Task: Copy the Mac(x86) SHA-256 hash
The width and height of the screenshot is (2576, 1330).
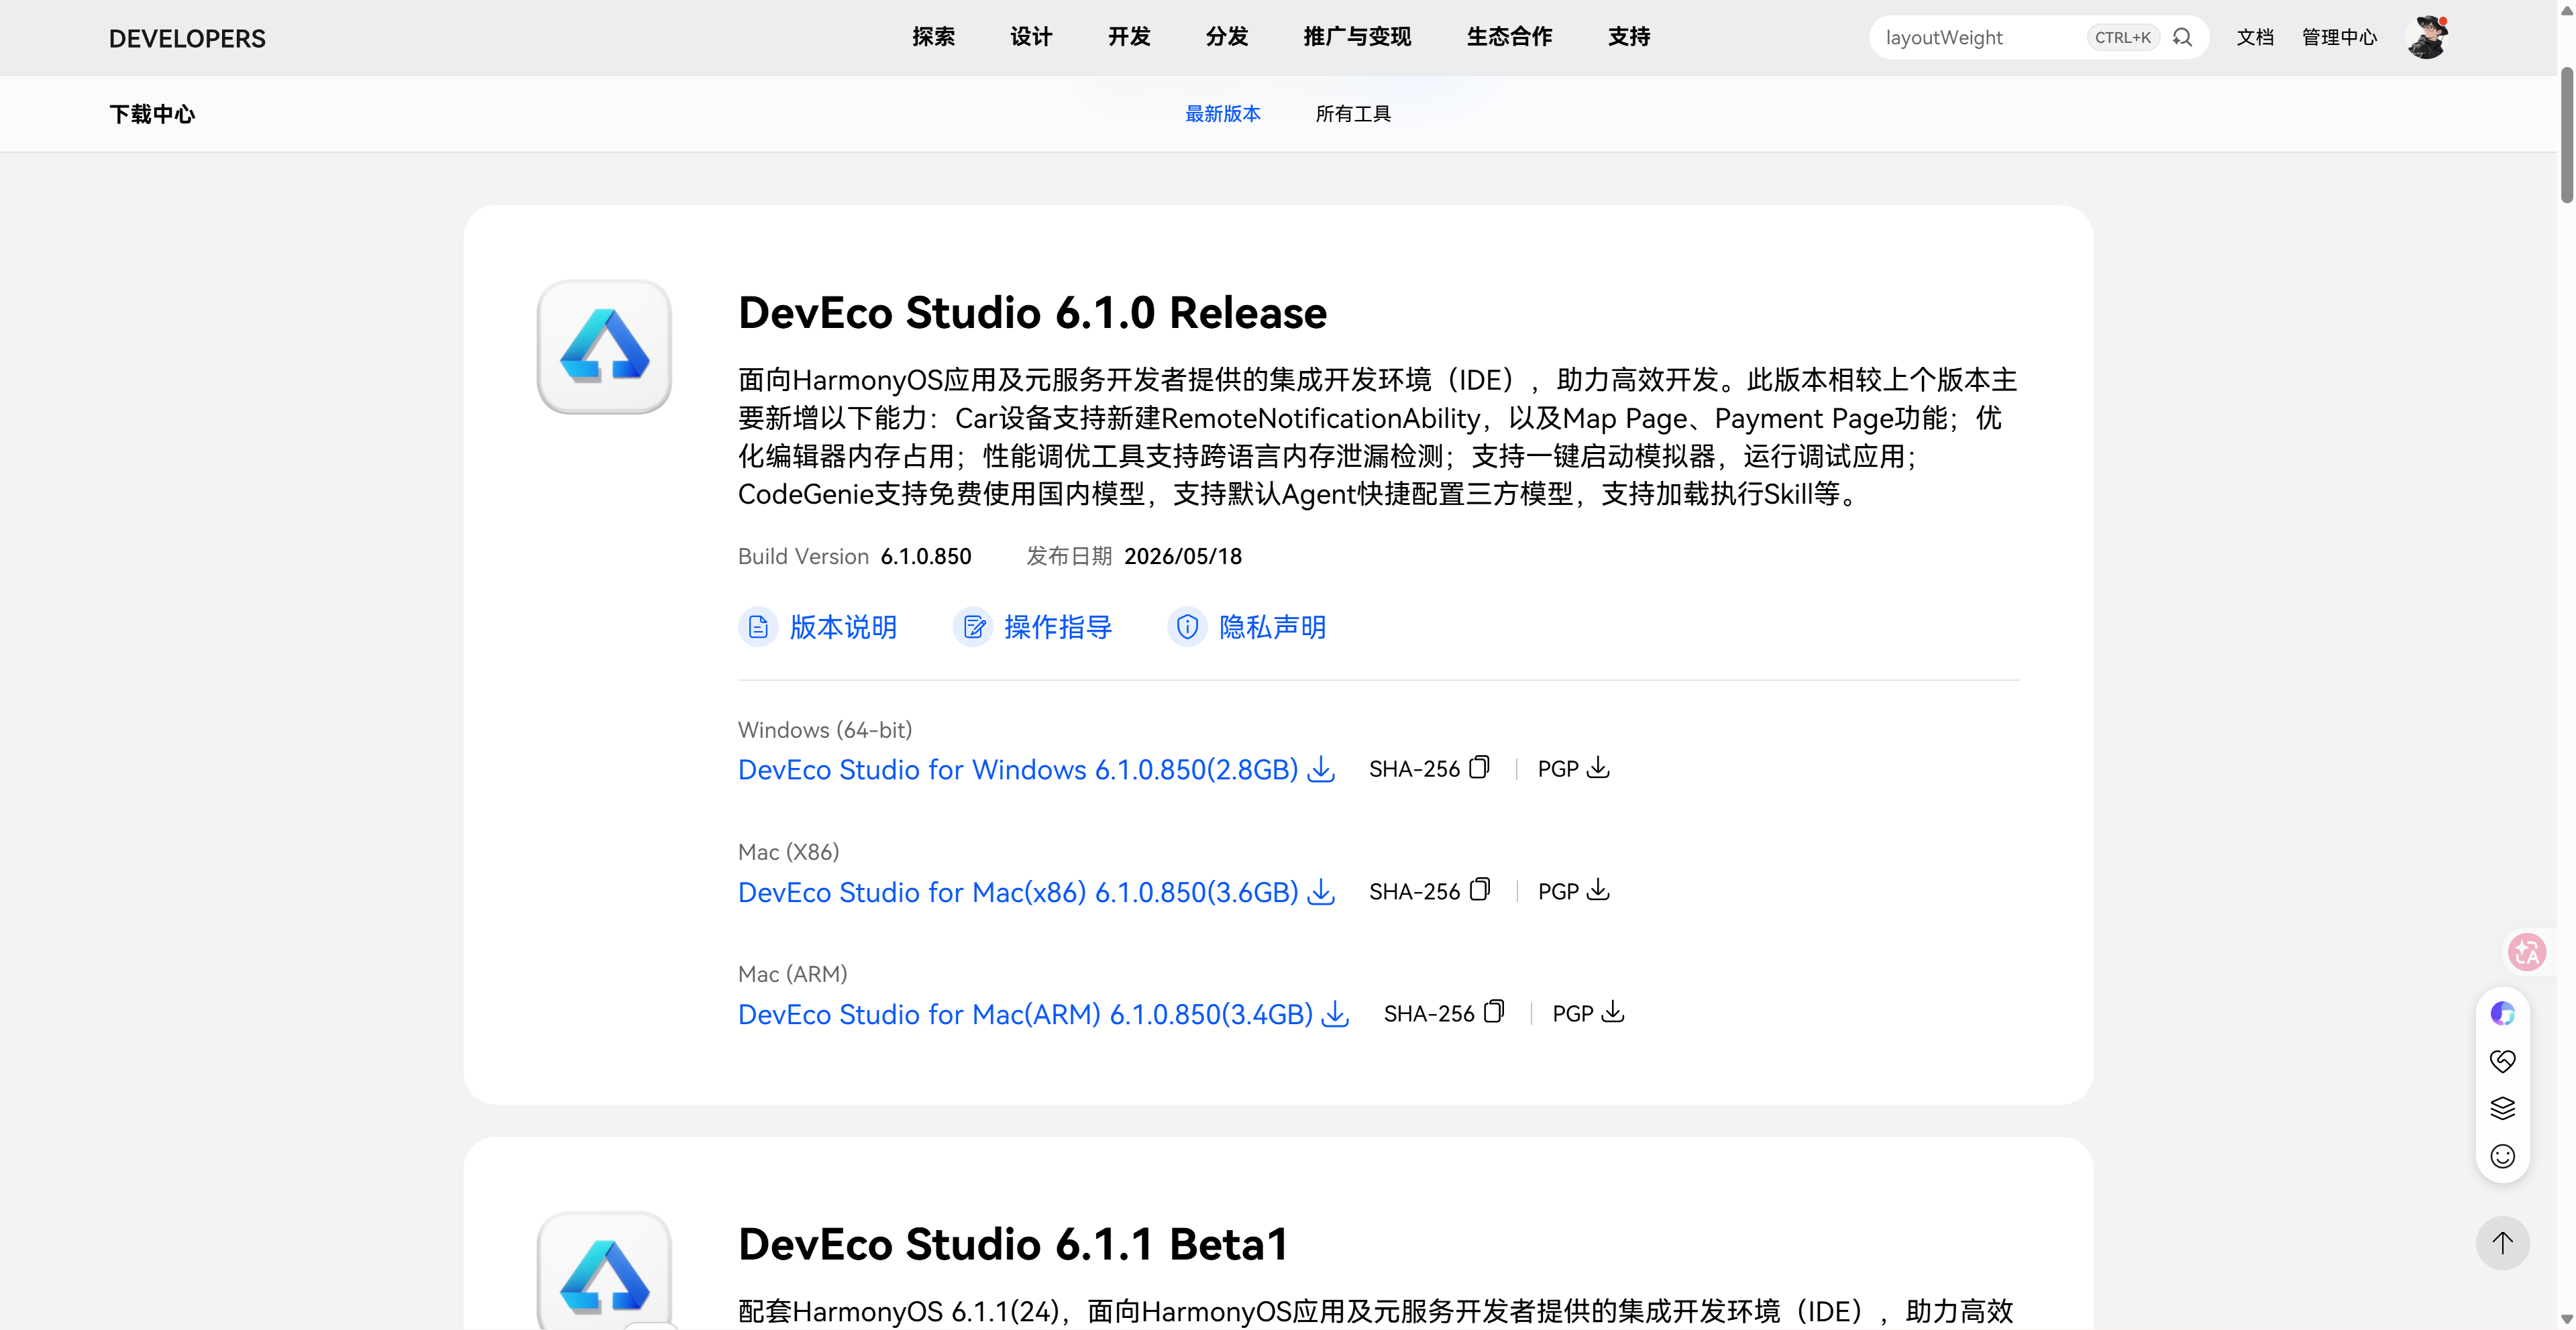Action: point(1479,889)
